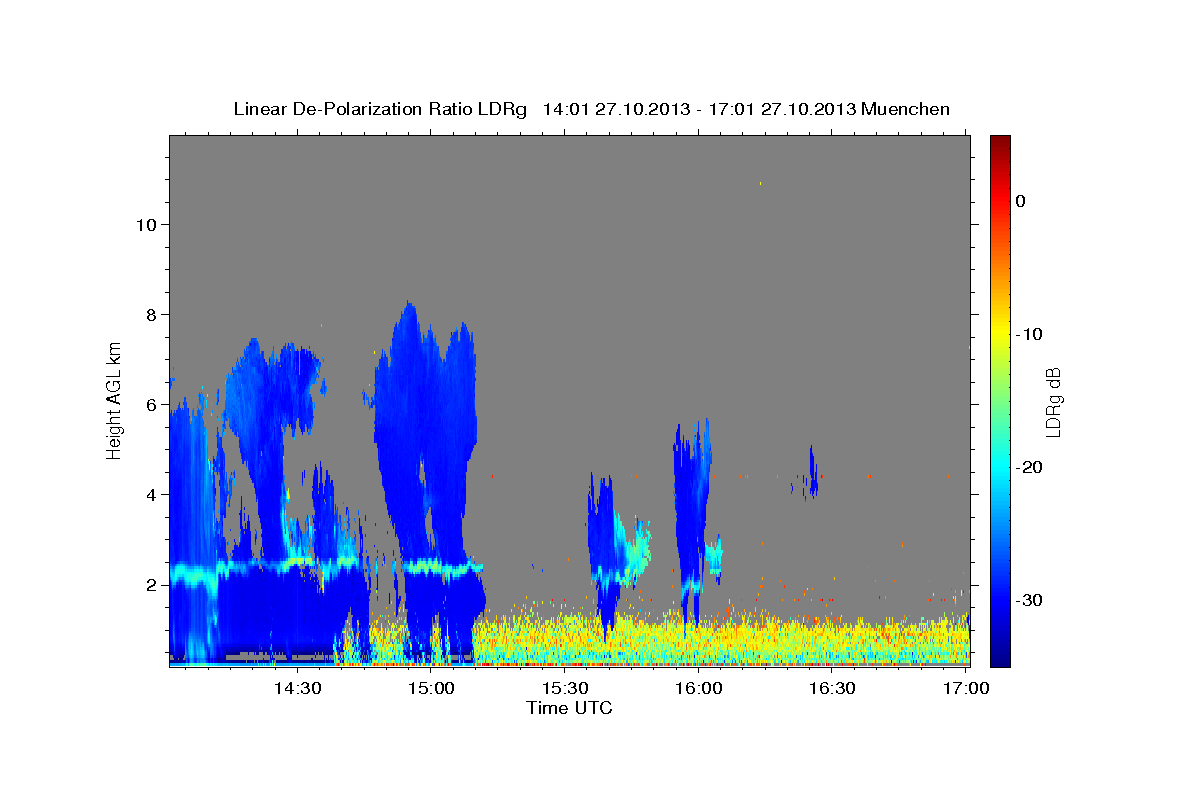Click the height tick label 10
Screen dimensions: 1200x800
(145, 224)
